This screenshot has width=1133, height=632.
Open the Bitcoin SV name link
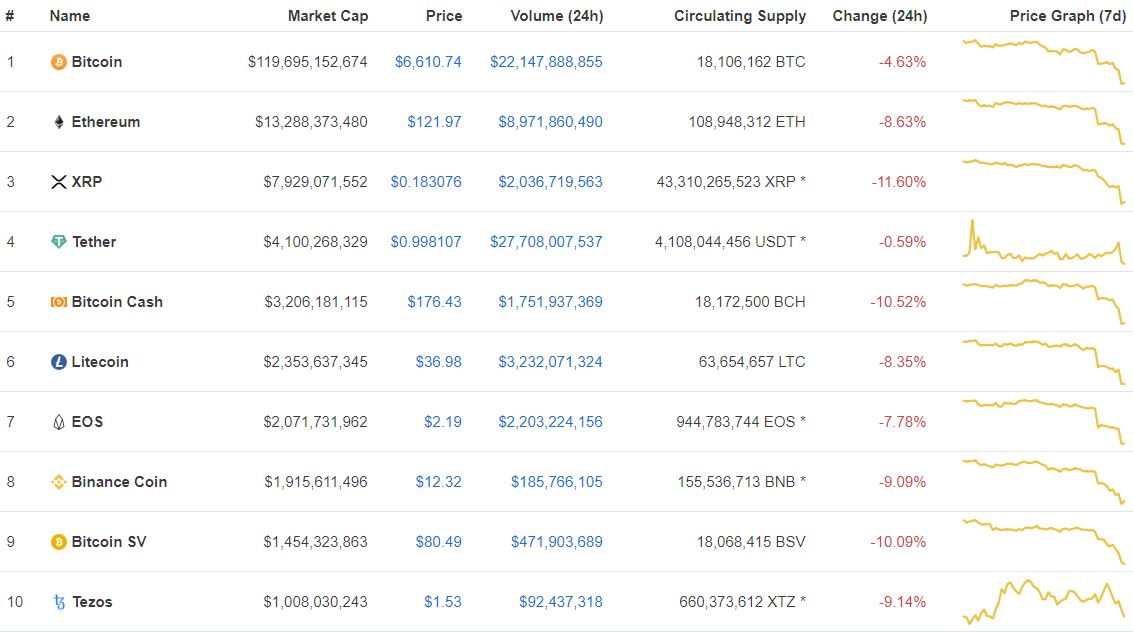(109, 542)
